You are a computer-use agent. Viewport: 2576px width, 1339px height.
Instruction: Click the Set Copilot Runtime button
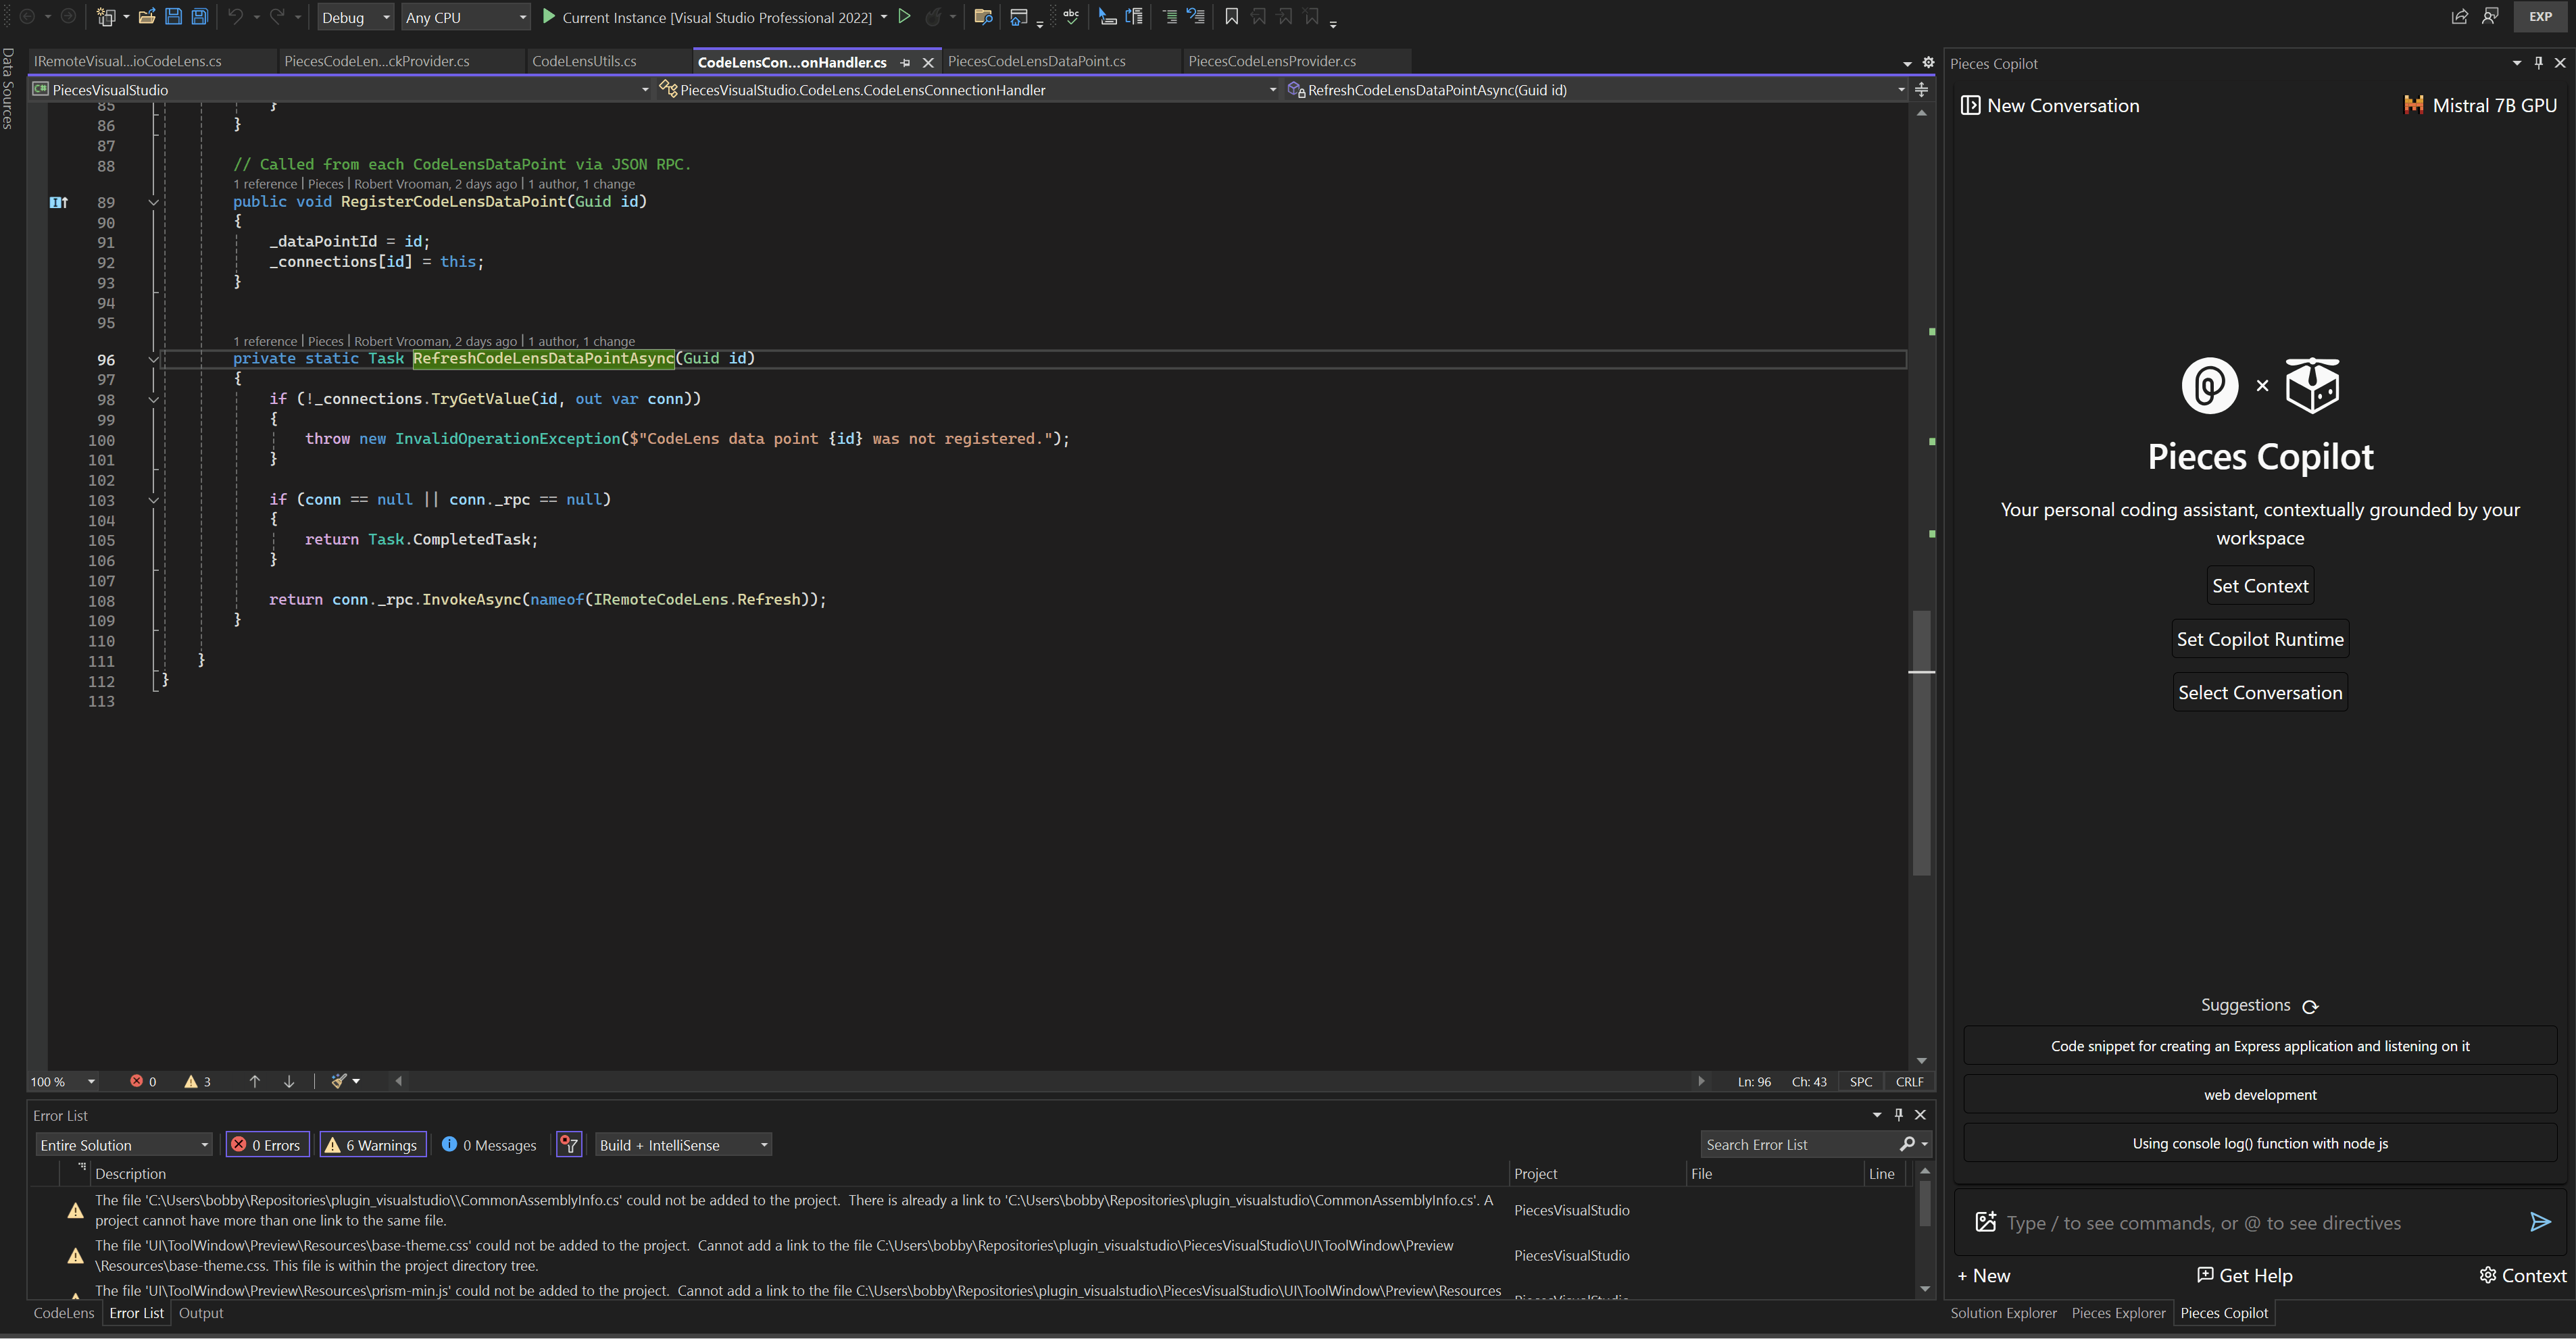tap(2260, 639)
